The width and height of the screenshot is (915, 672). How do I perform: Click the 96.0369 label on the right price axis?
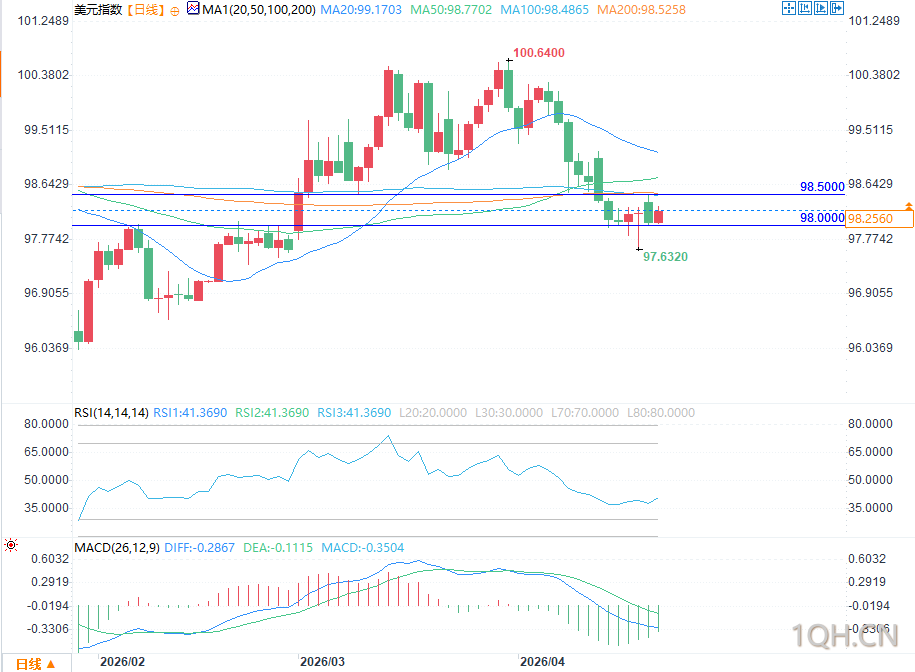(x=870, y=348)
